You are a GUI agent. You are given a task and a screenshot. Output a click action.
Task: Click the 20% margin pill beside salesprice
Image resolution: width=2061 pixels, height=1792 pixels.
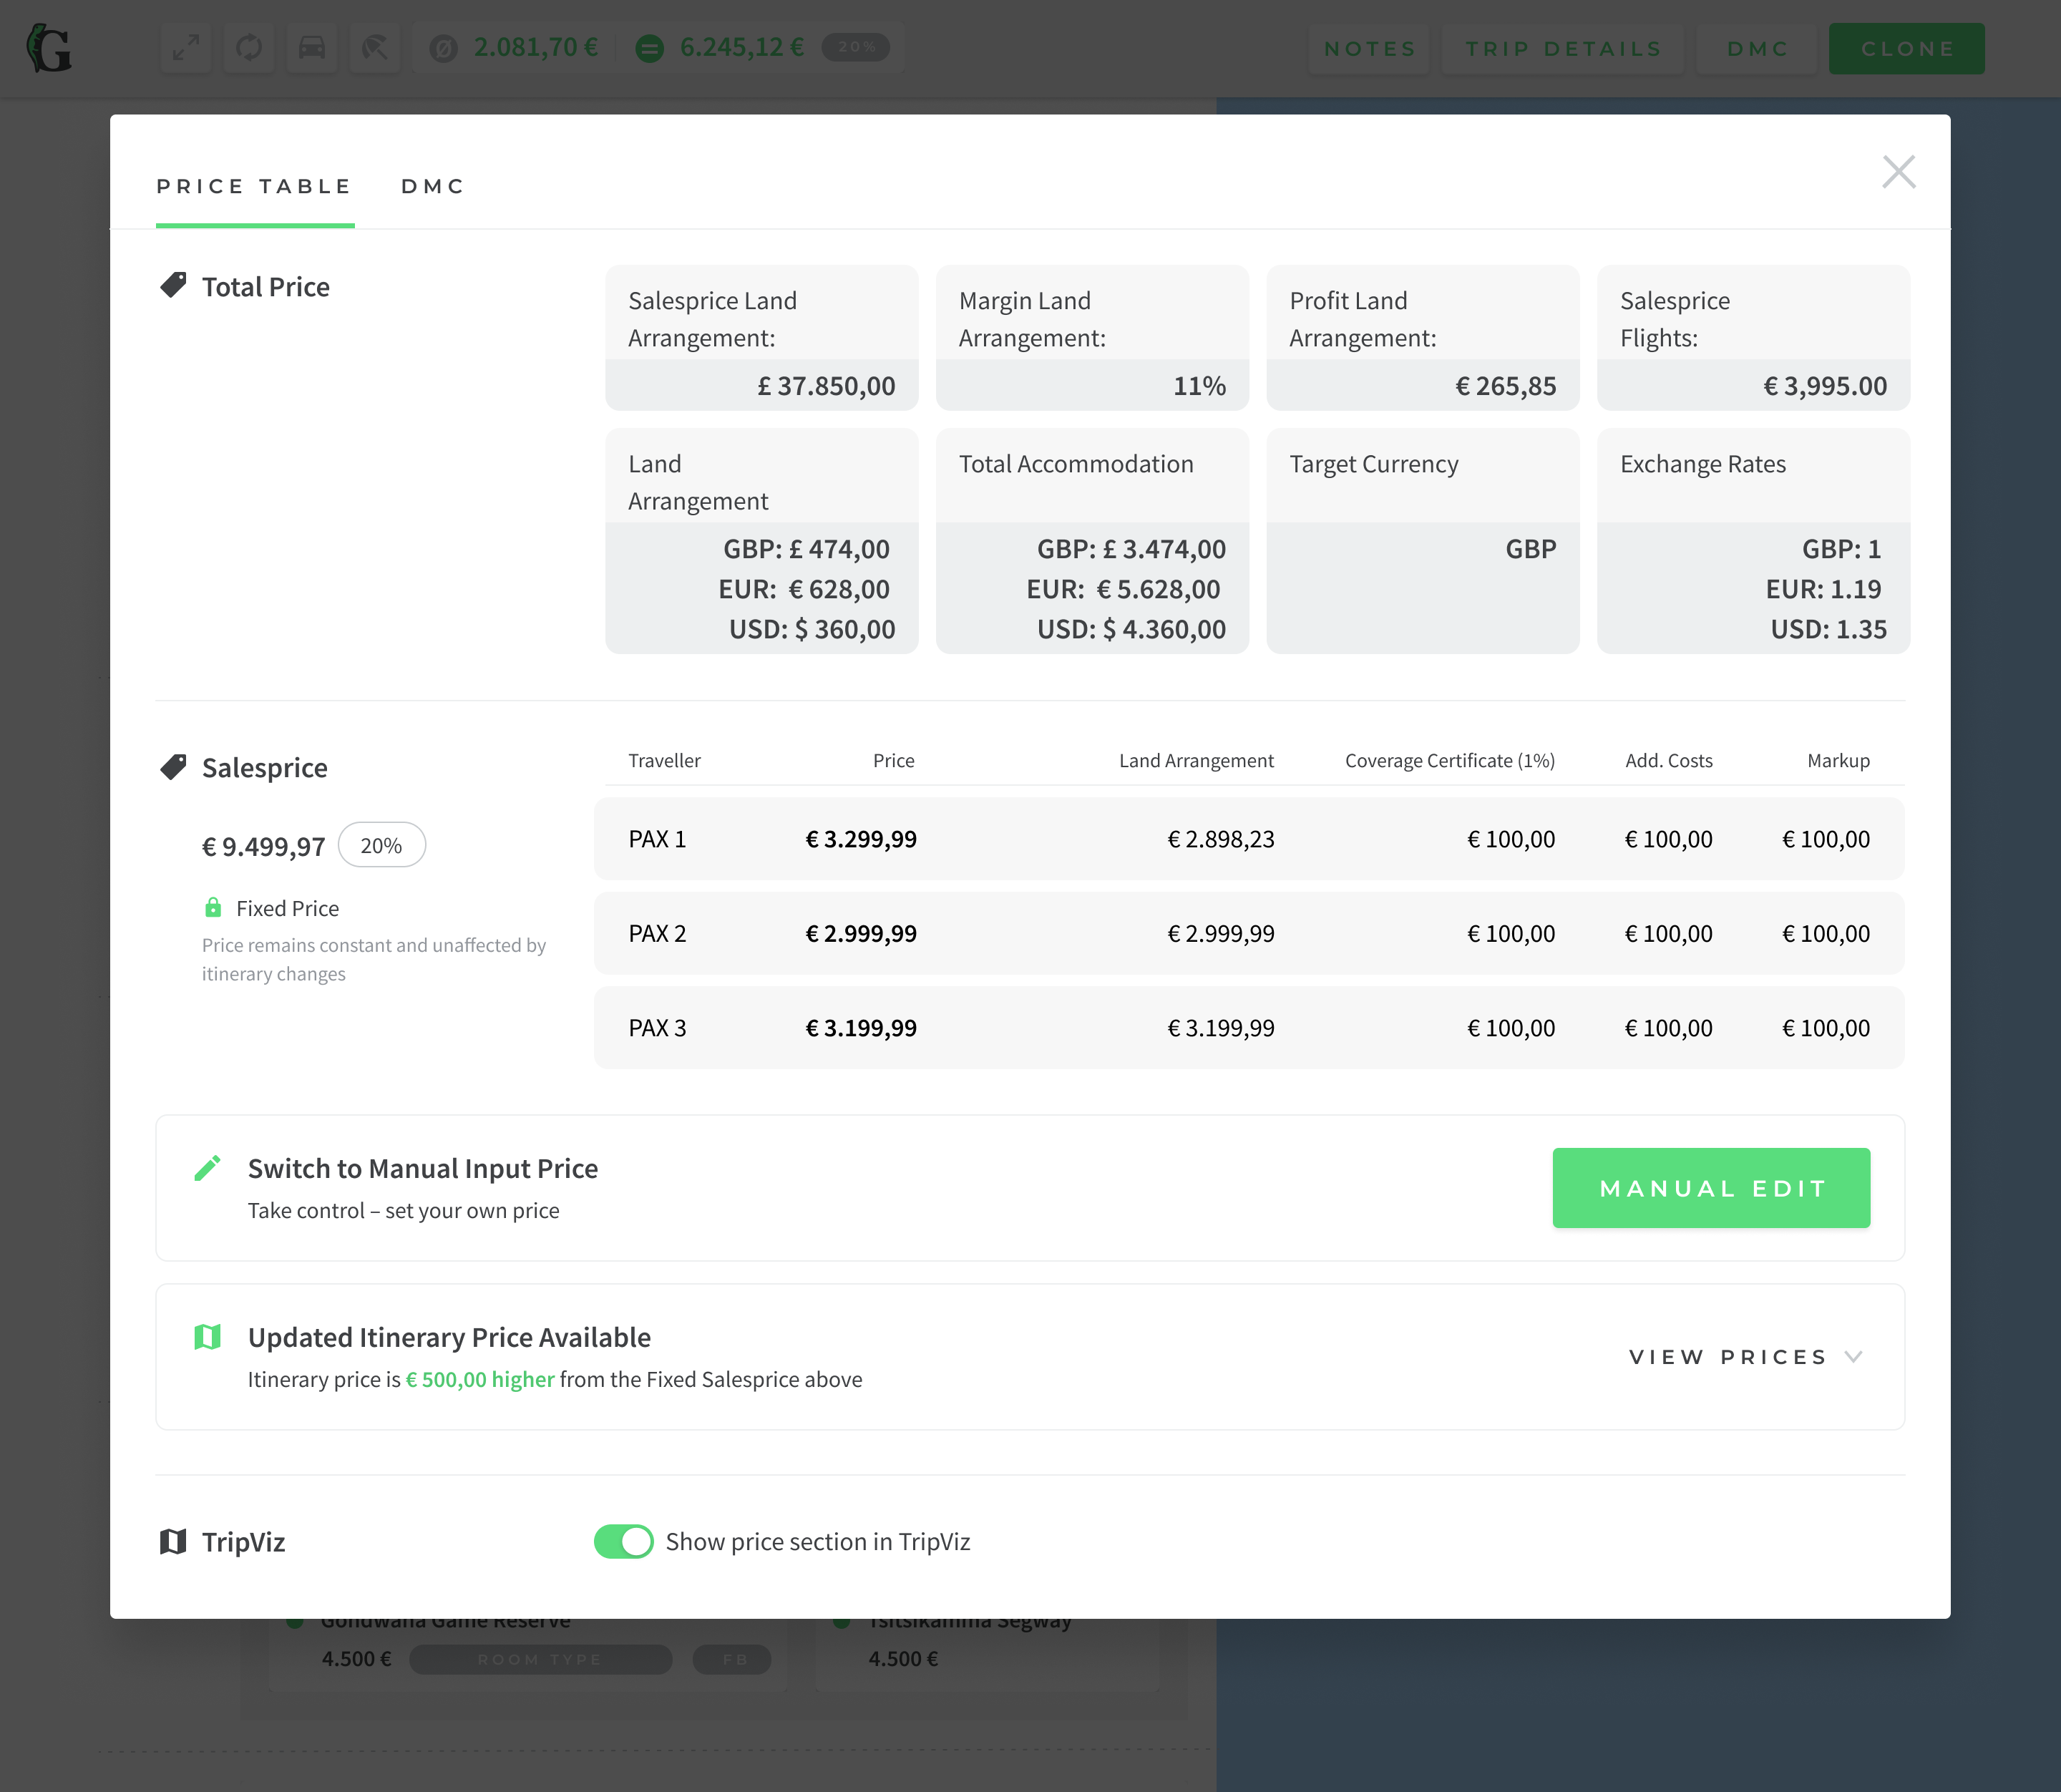point(381,845)
